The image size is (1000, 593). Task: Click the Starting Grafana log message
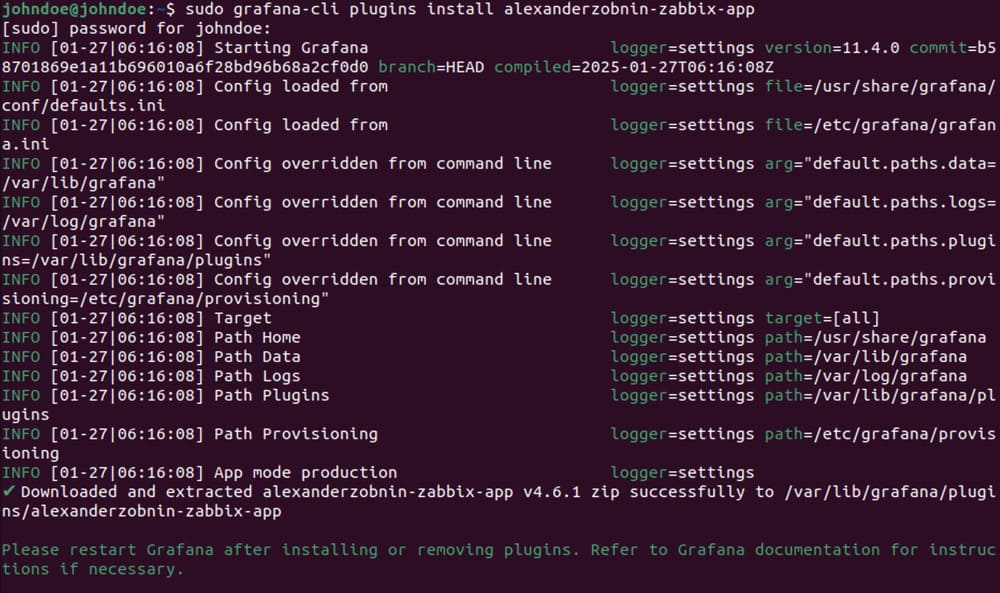(291, 48)
